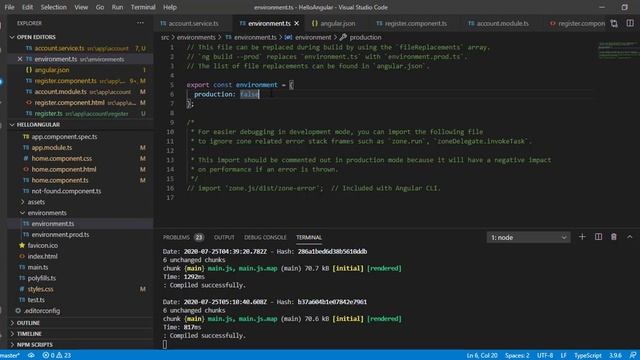This screenshot has height=360, width=640.
Task: Click the TypeScript version '3.9.6'
Action: tap(615, 356)
